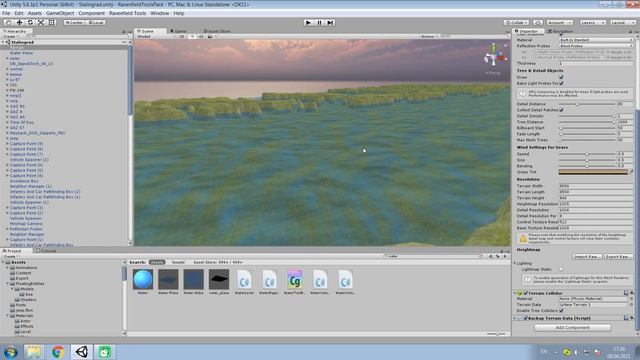Open the Material dropdown in Inspector
The image size is (640, 360).
596,40
